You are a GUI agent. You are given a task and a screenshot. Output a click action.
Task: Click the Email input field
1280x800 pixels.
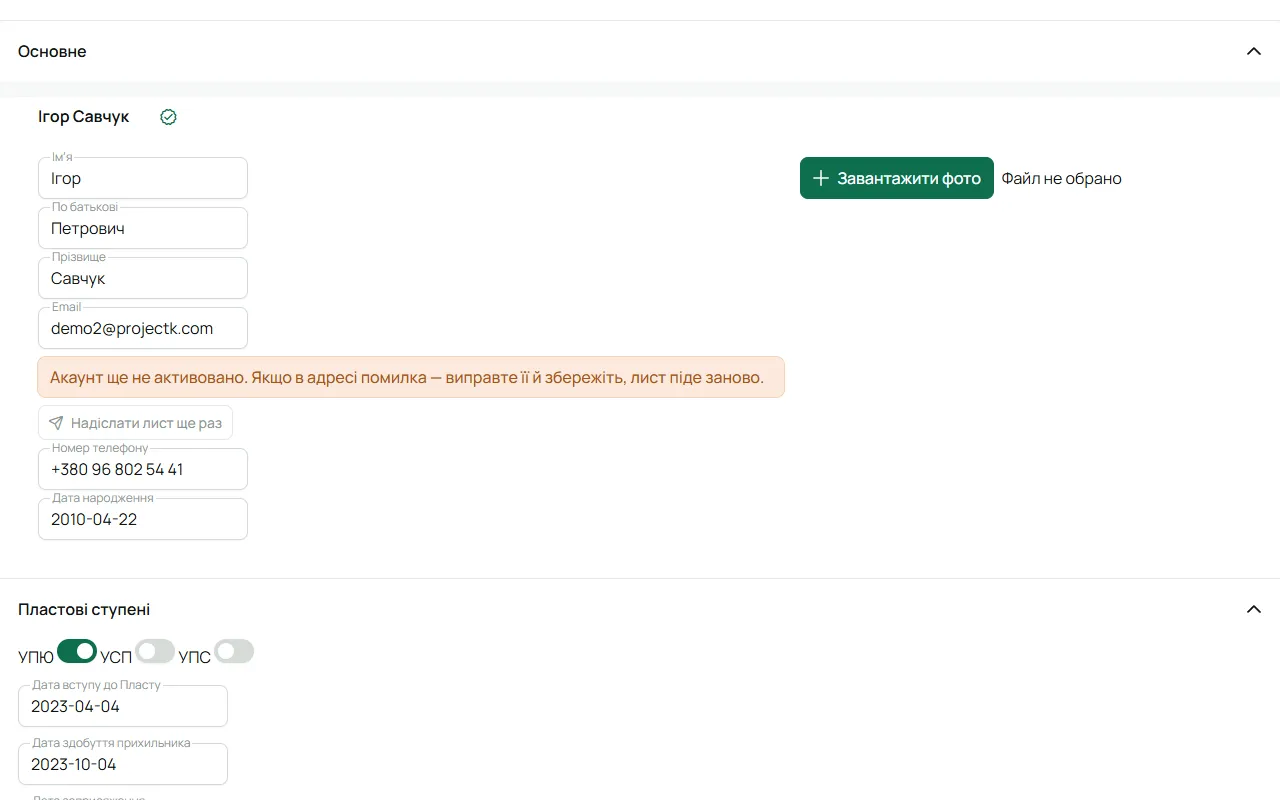click(x=143, y=328)
